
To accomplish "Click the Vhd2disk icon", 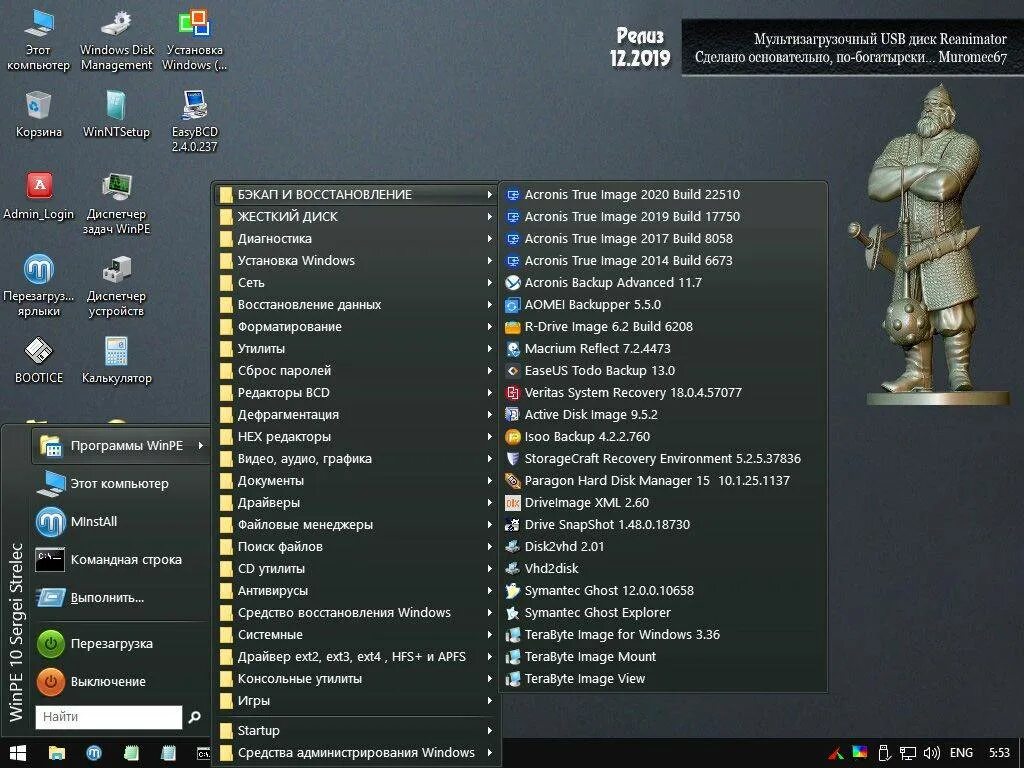I will click(513, 569).
